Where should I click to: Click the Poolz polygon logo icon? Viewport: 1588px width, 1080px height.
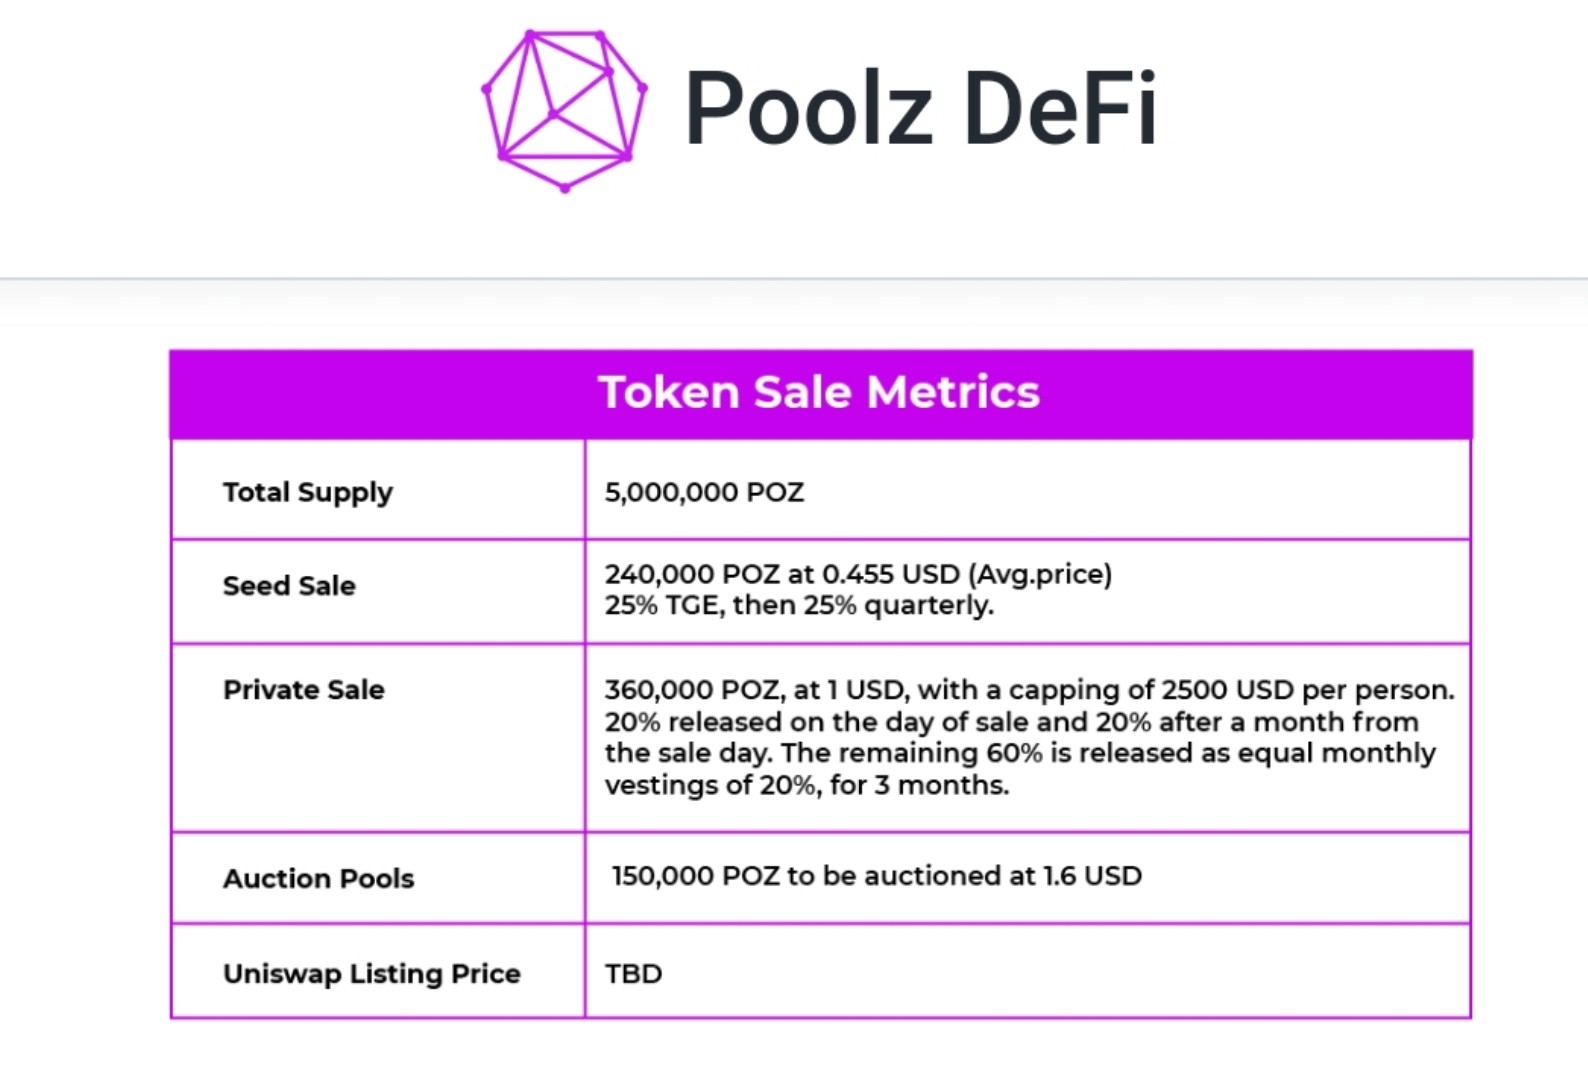point(565,110)
